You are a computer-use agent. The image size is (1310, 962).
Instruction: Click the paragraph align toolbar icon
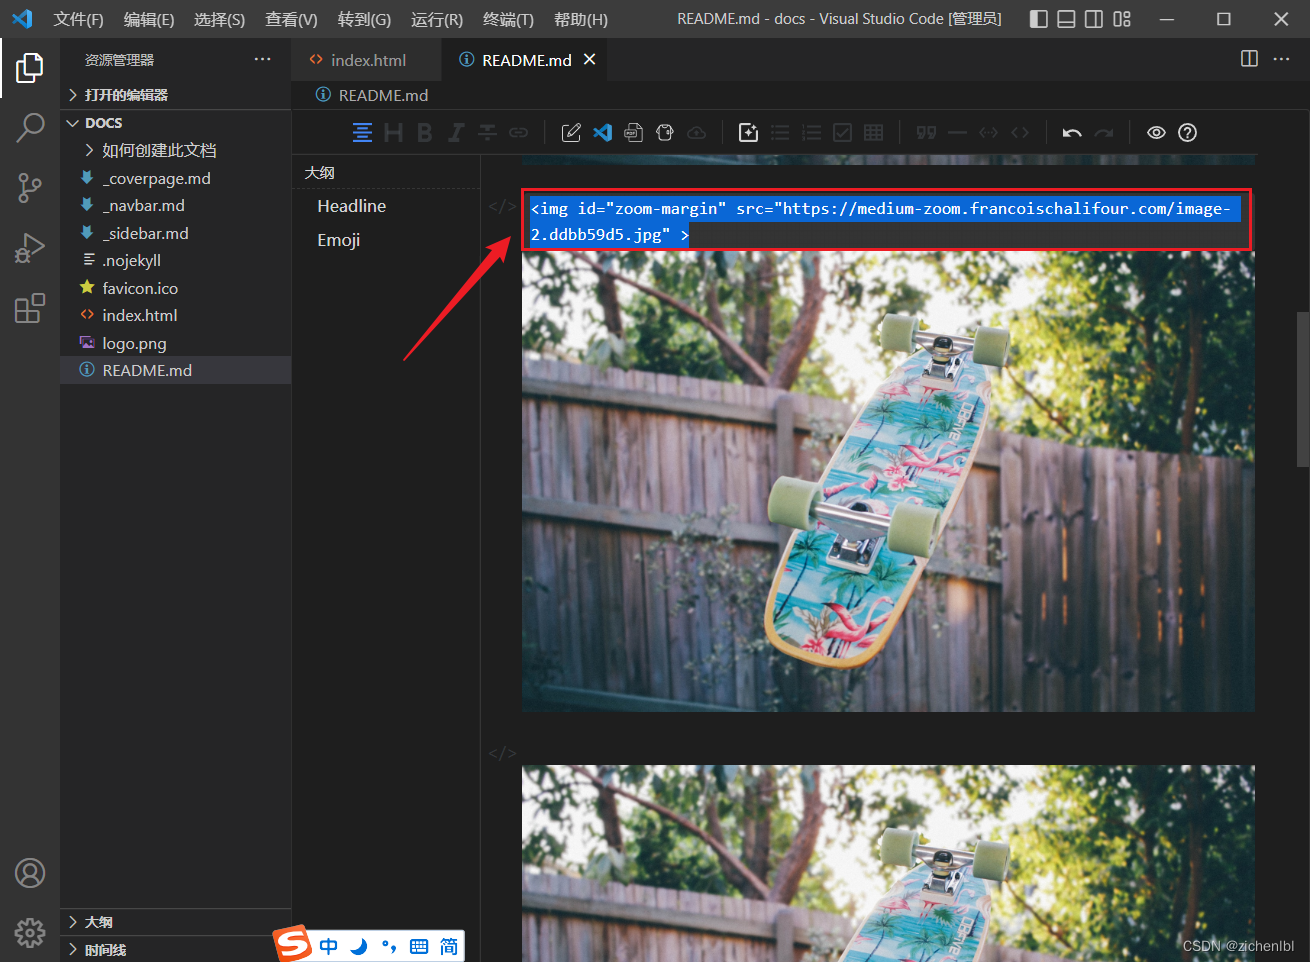[x=362, y=133]
